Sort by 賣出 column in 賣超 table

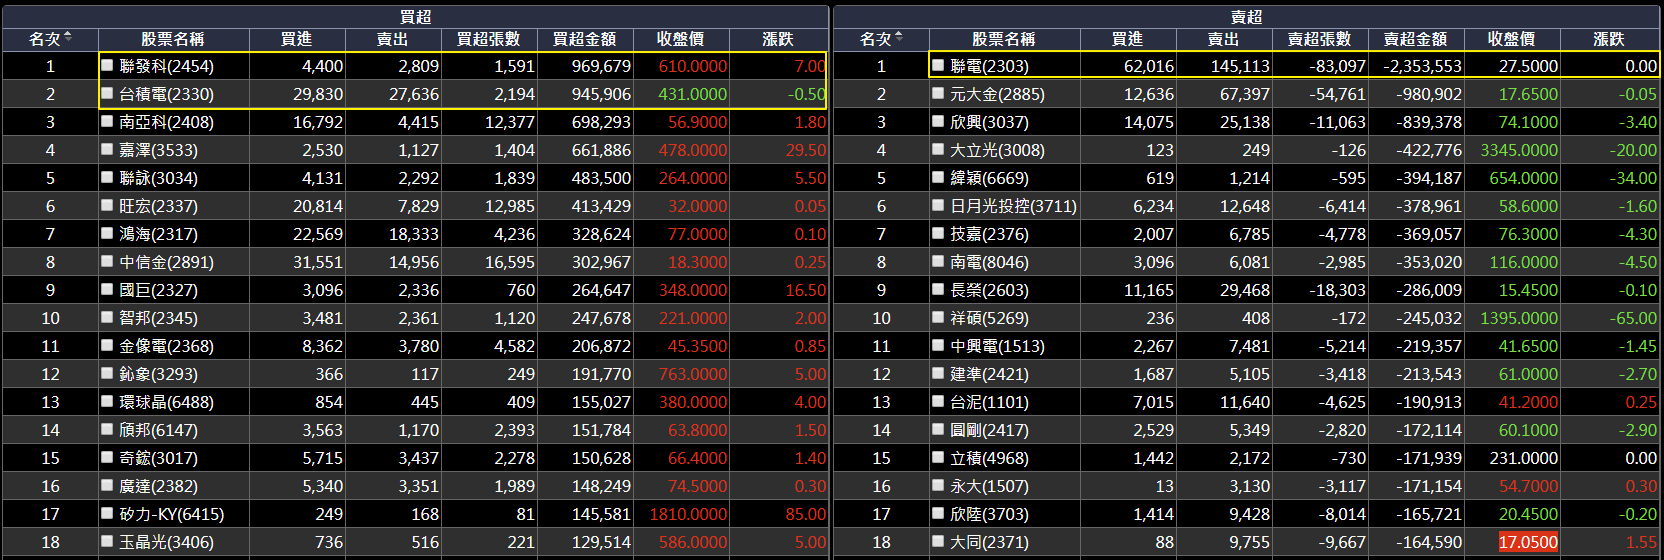coord(1224,39)
